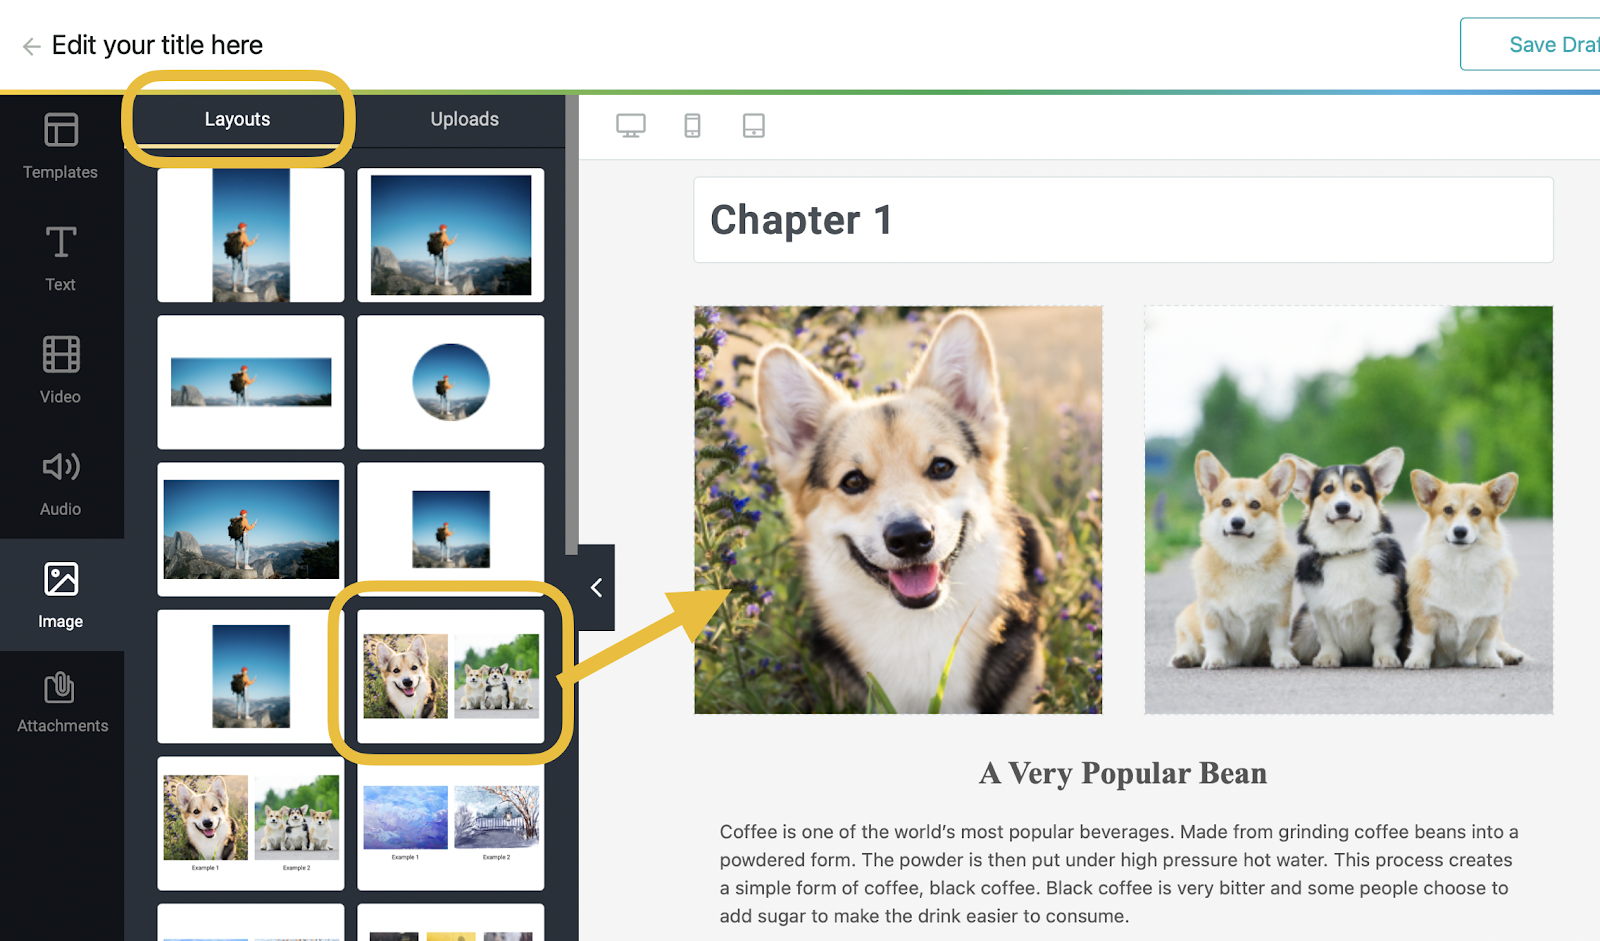Open the Text sidebar panel

[60, 259]
